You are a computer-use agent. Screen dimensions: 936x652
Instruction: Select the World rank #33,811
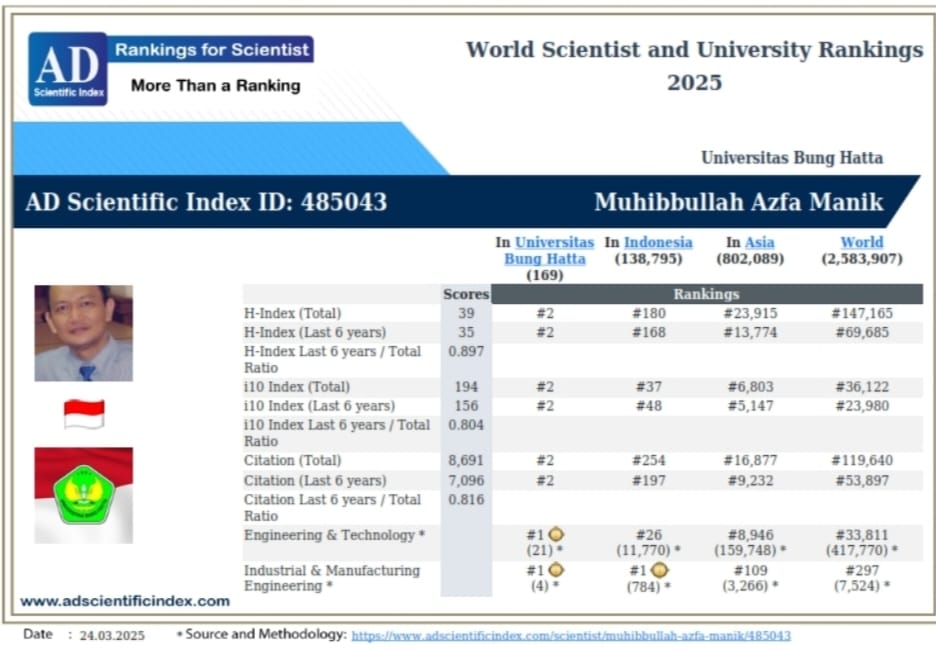(x=862, y=535)
